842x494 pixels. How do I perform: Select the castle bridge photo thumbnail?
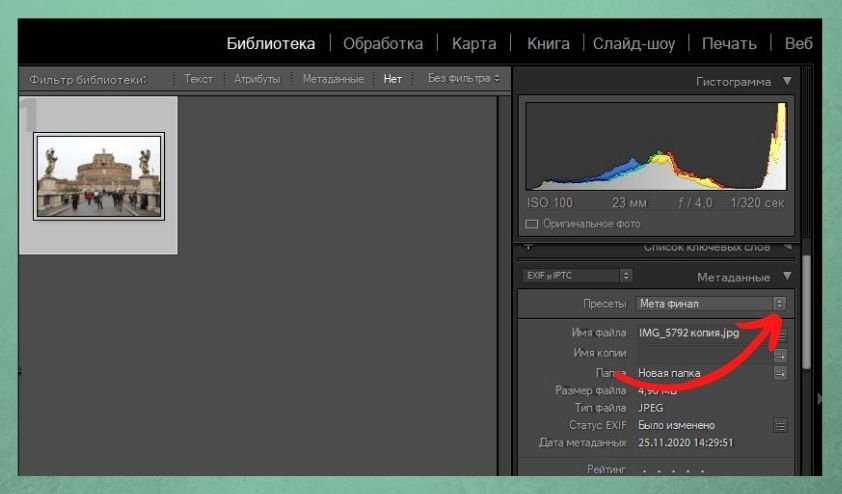point(99,176)
